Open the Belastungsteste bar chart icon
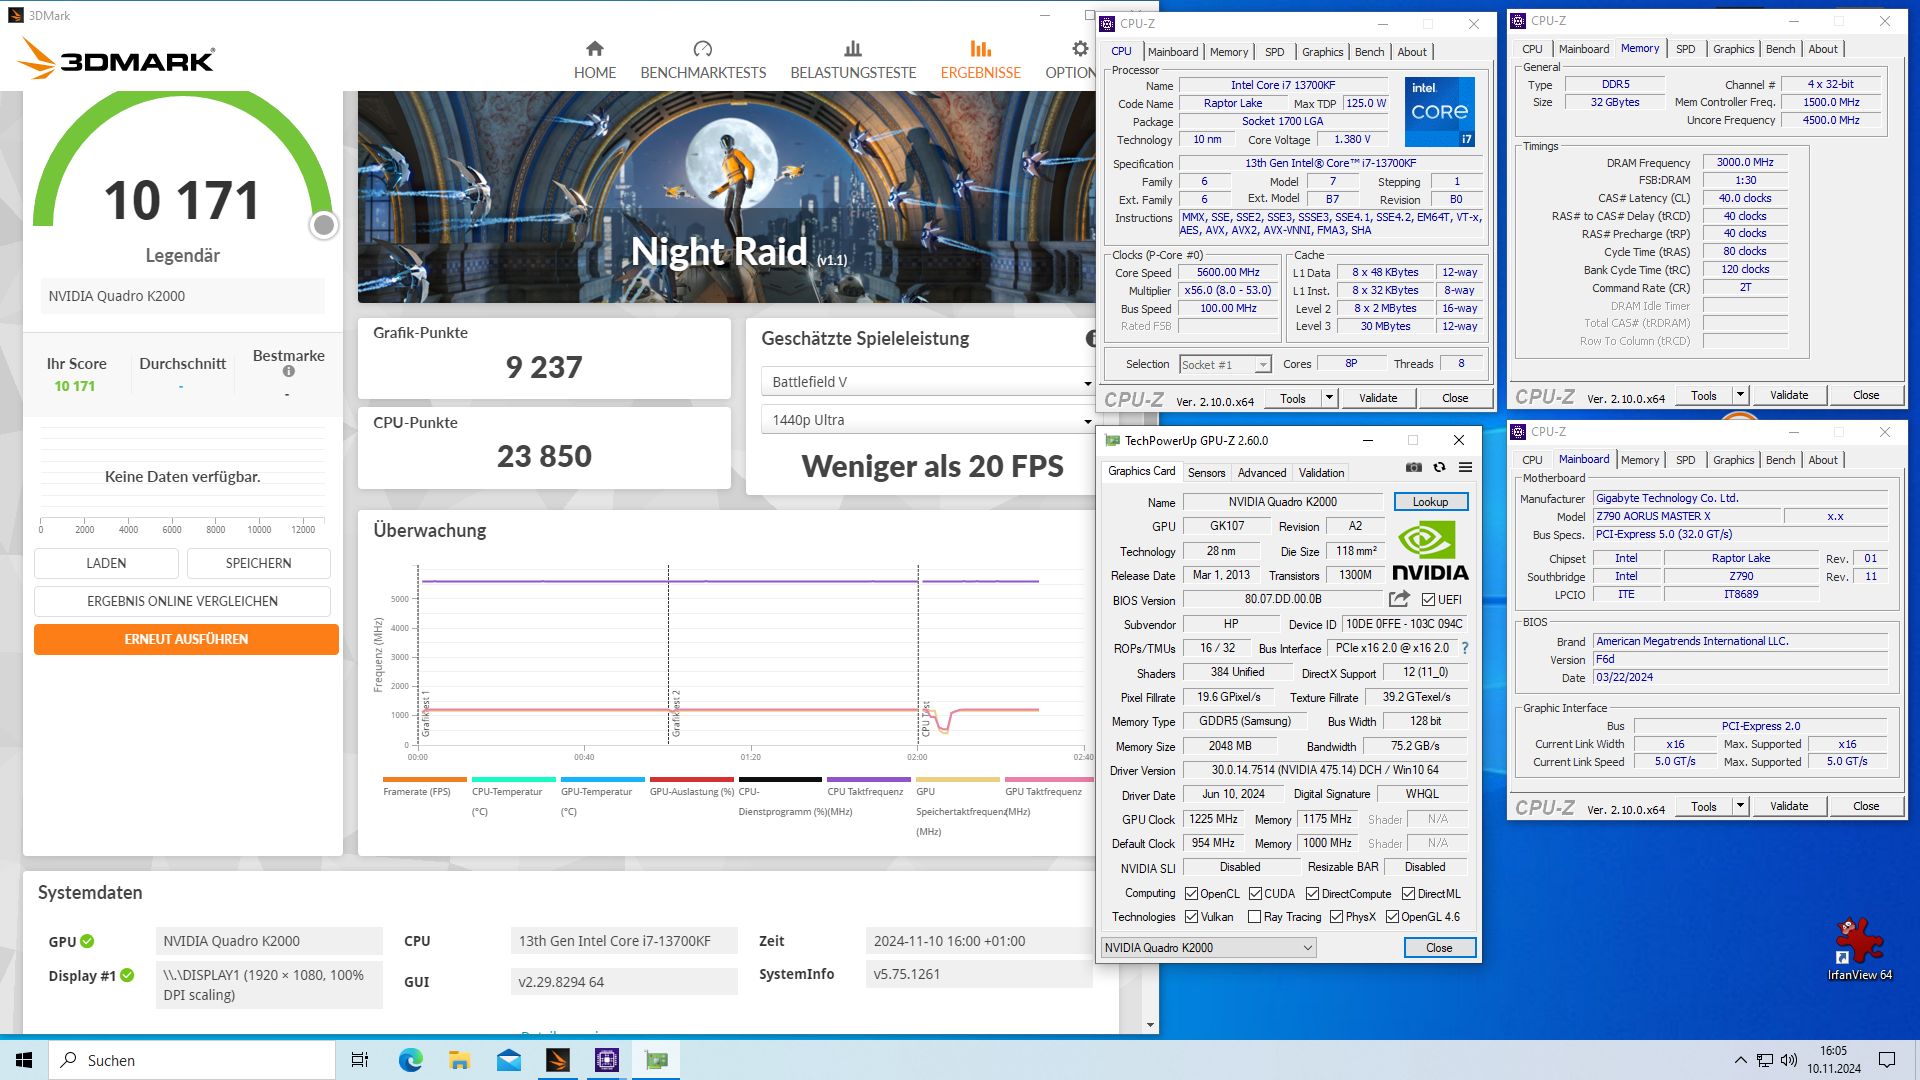This screenshot has width=1920, height=1080. coord(853,48)
